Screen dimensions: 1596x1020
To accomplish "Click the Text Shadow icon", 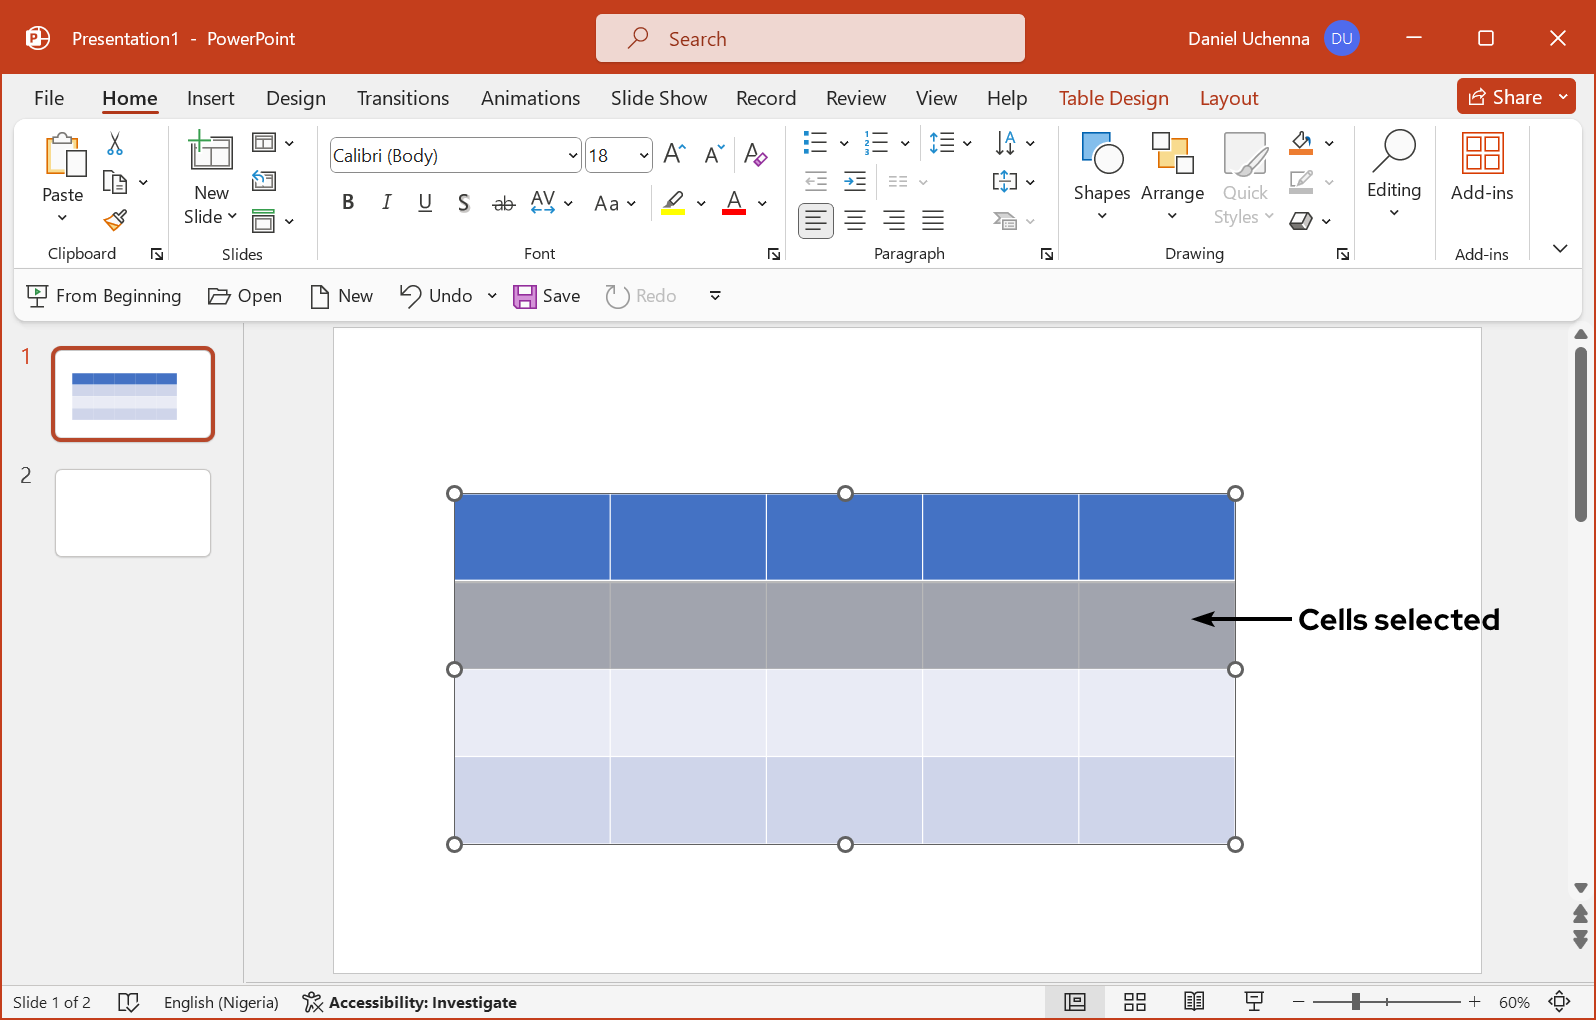I will [x=463, y=203].
